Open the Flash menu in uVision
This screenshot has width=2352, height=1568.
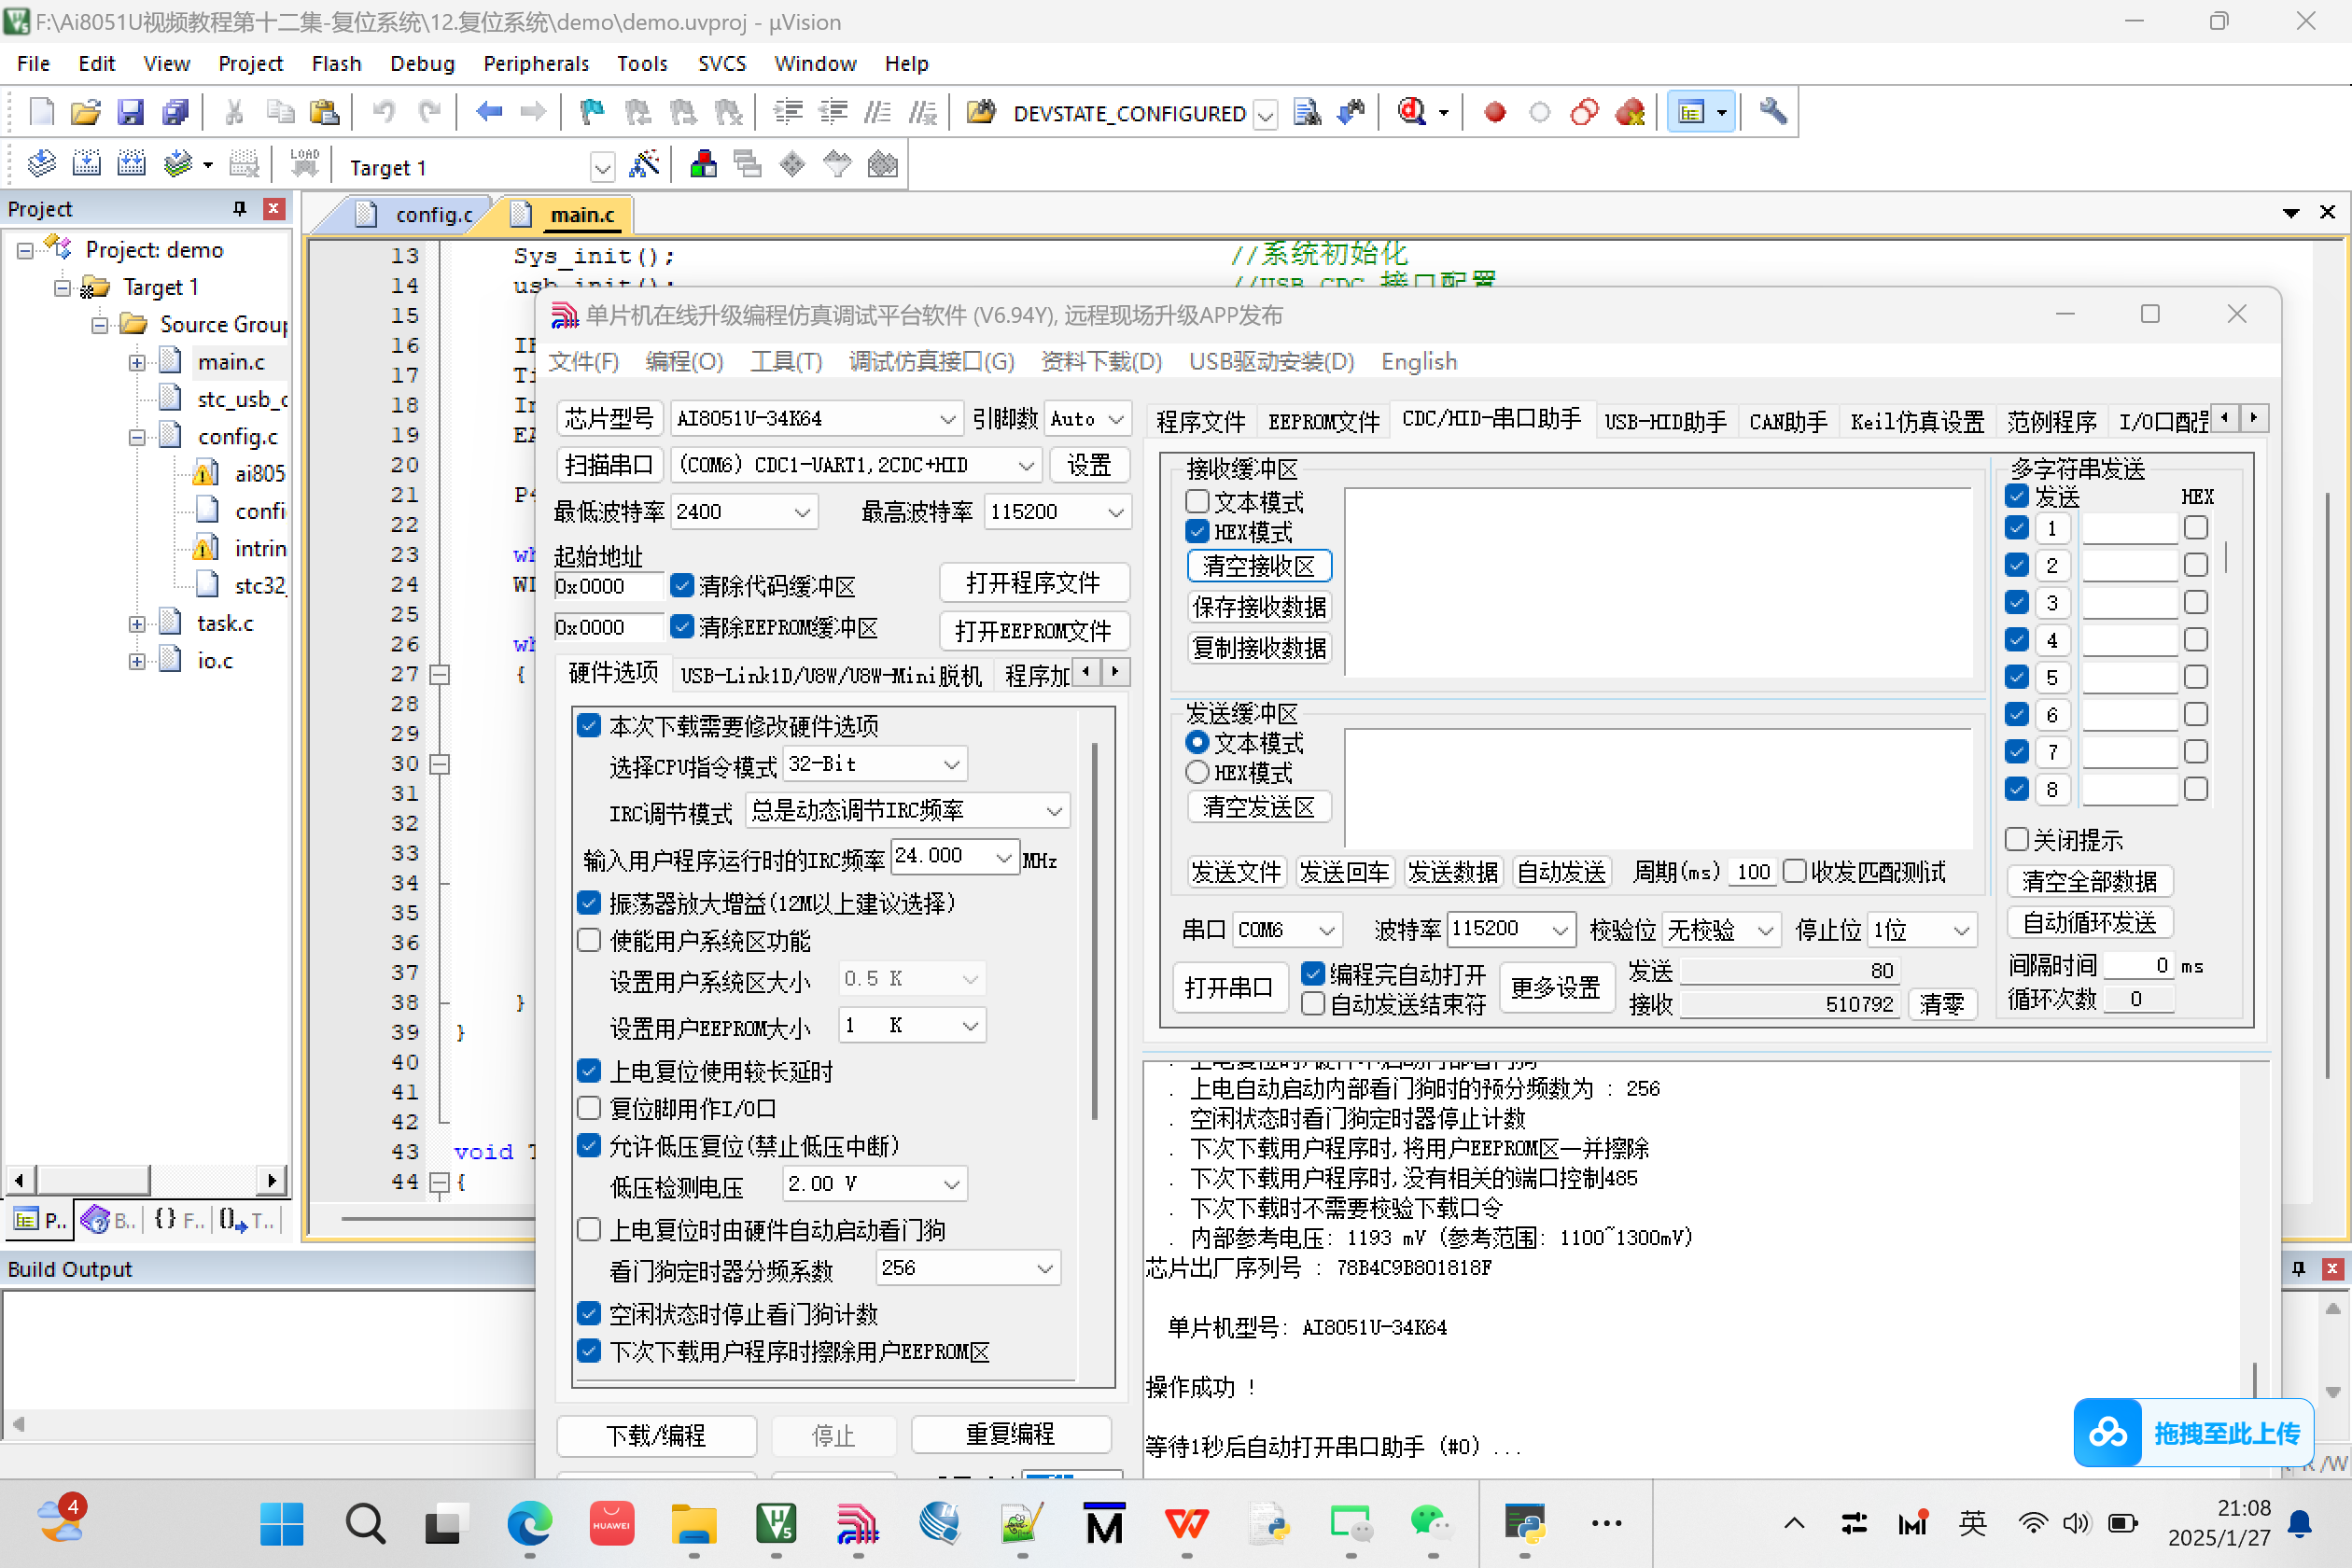click(x=336, y=63)
